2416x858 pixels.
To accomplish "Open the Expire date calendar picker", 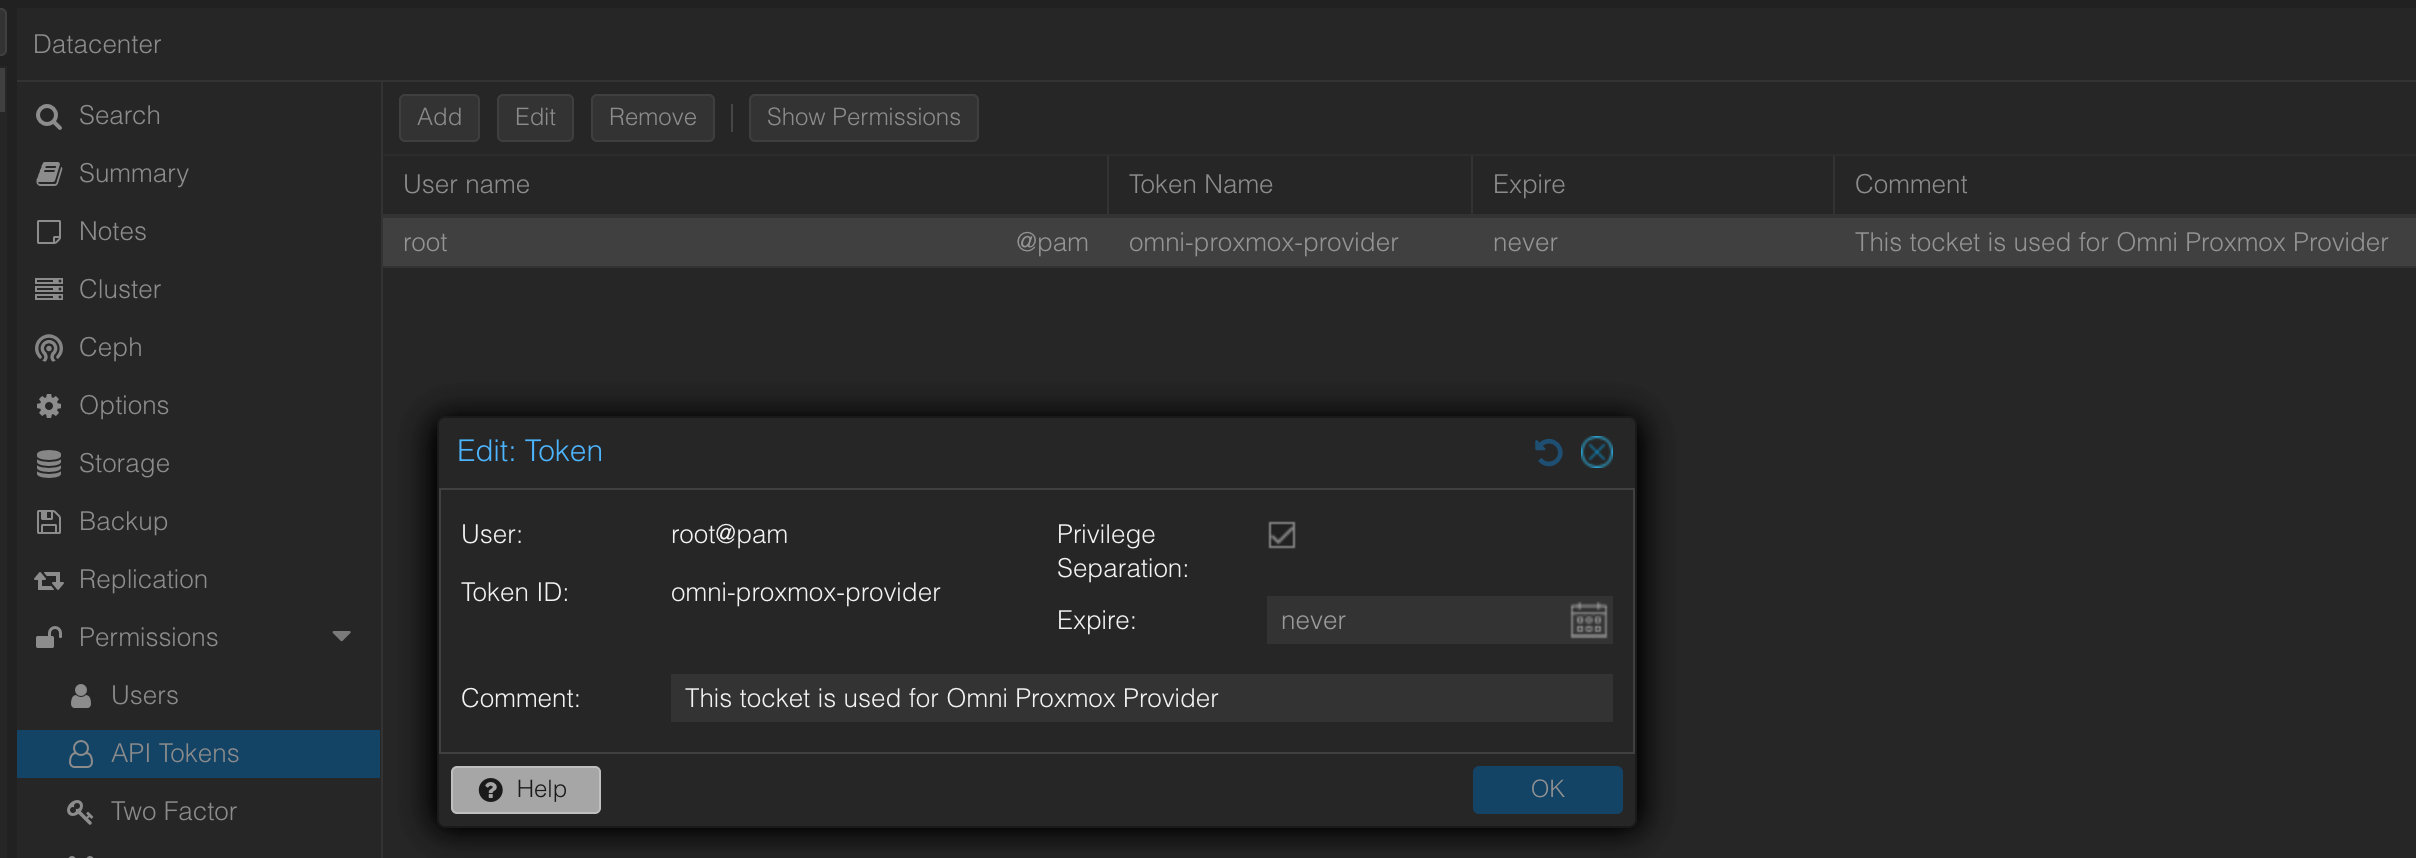I will click(x=1588, y=620).
